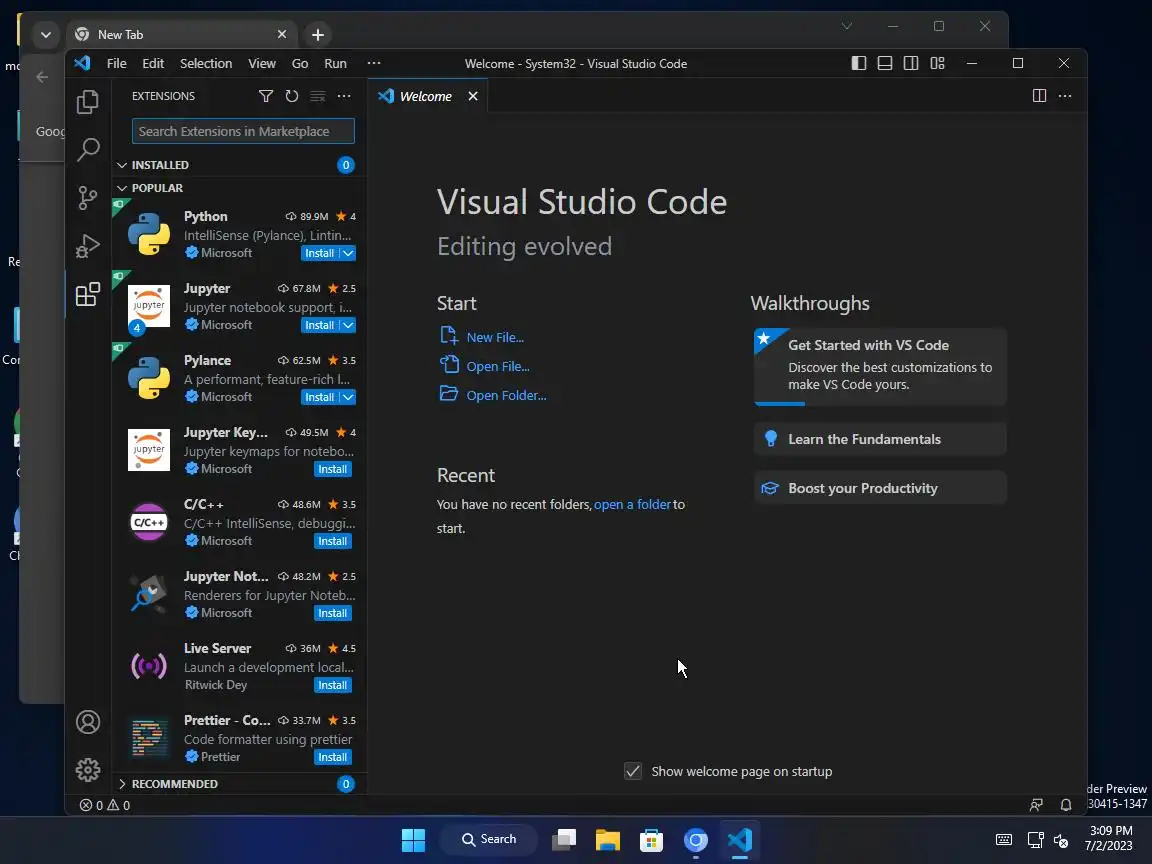
Task: Open Microsoft Store from taskbar
Action: [x=652, y=840]
